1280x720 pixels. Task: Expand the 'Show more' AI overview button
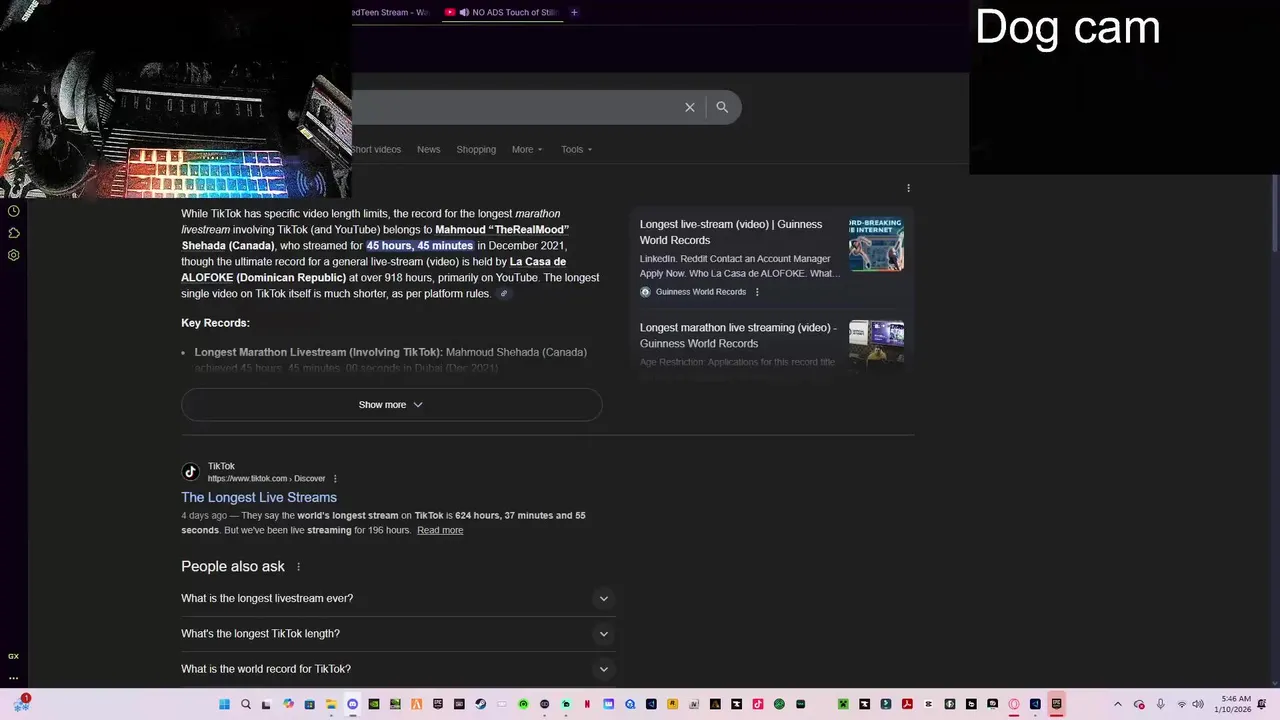tap(391, 405)
